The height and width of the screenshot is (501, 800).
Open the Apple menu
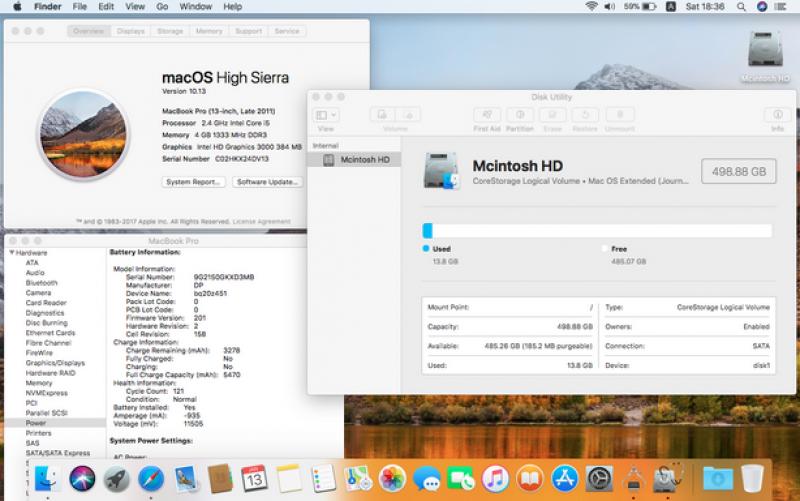(x=17, y=7)
